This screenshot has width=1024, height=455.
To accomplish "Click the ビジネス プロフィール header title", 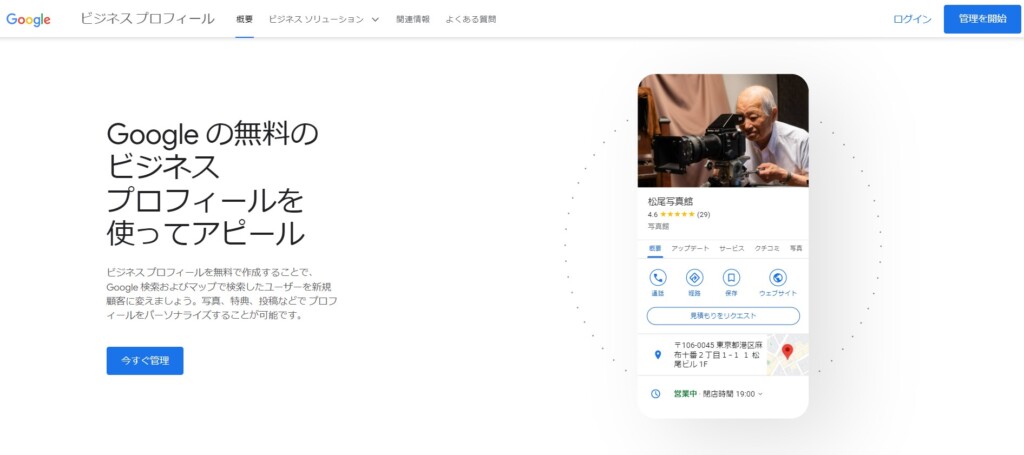I will coord(148,19).
